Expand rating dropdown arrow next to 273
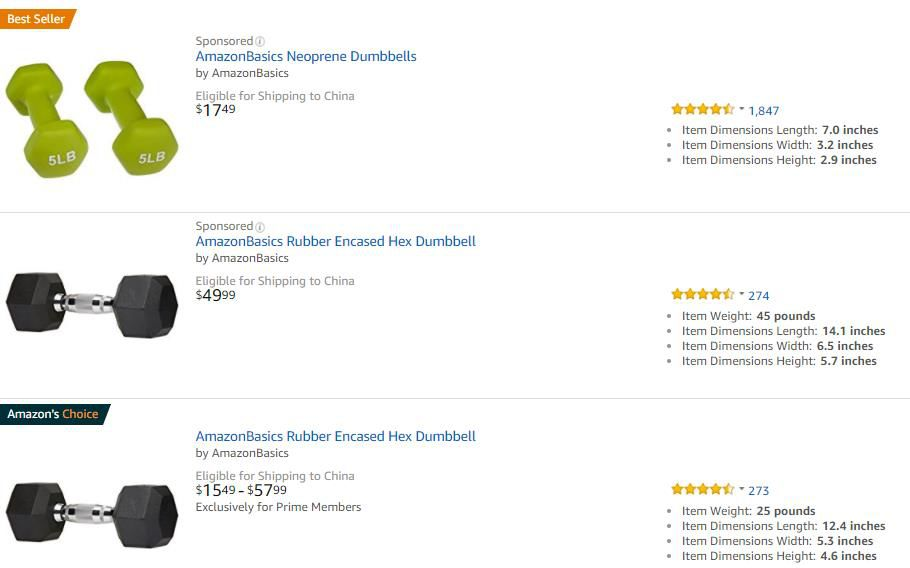This screenshot has width=910, height=568. click(741, 489)
